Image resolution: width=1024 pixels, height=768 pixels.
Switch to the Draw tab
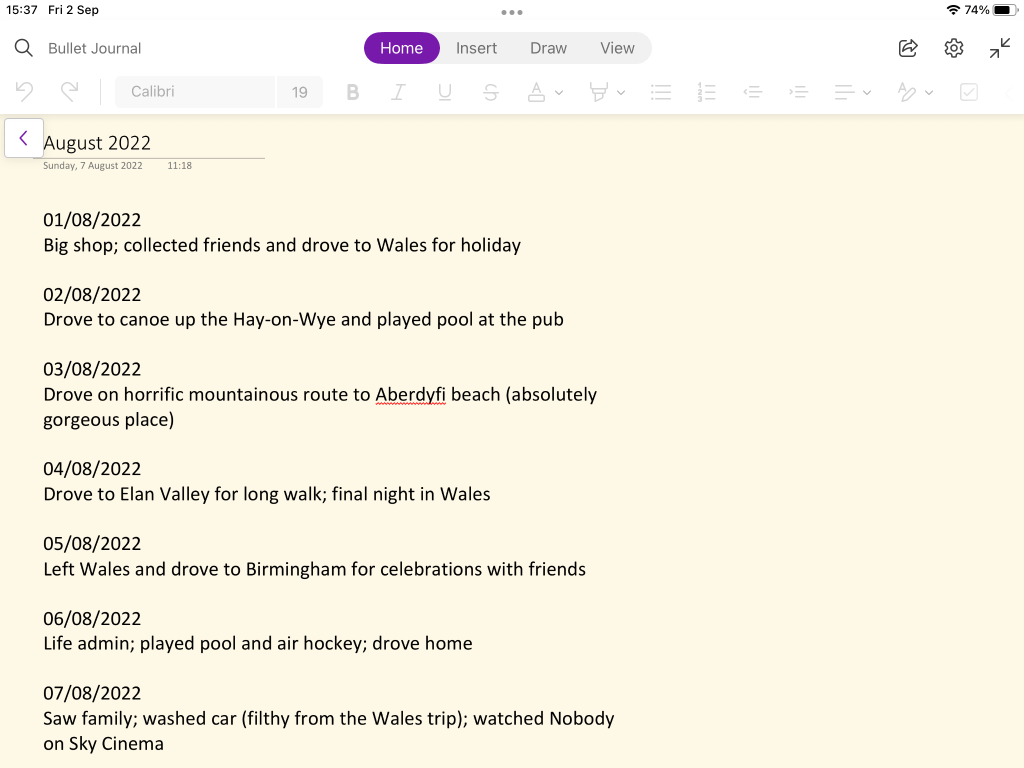pos(548,48)
